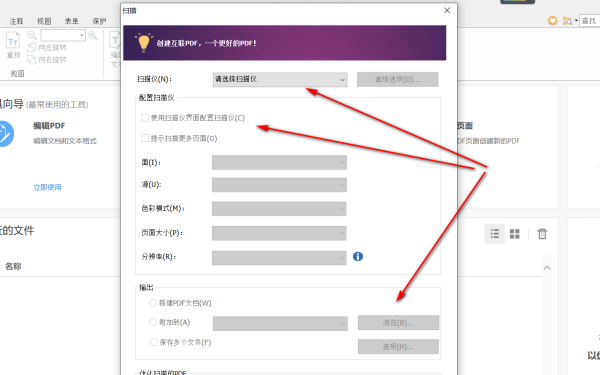Click the trash delete icon
The height and width of the screenshot is (375, 600).
point(542,233)
